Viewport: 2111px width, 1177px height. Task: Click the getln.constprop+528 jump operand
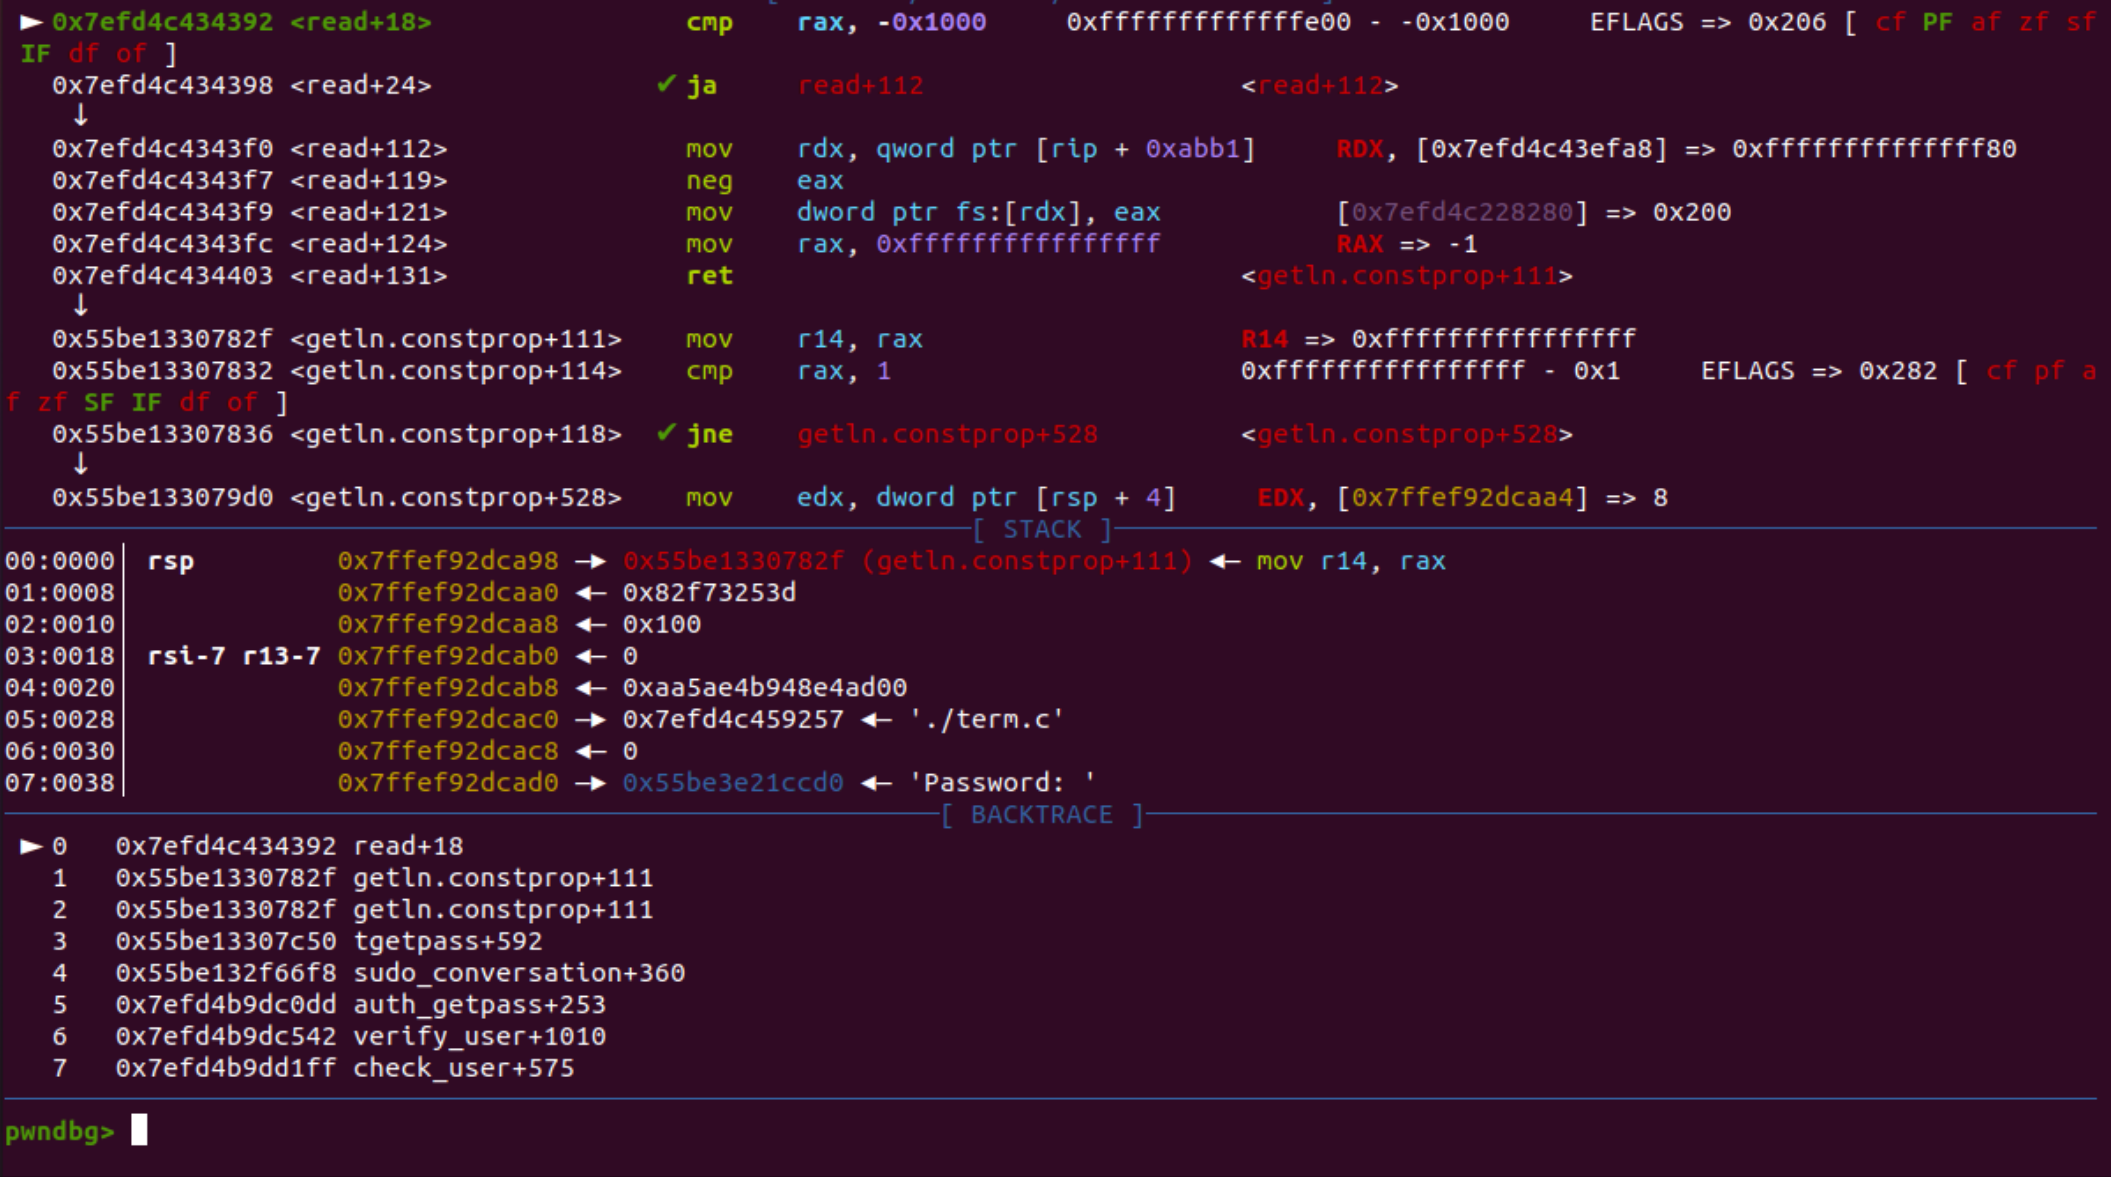947,434
